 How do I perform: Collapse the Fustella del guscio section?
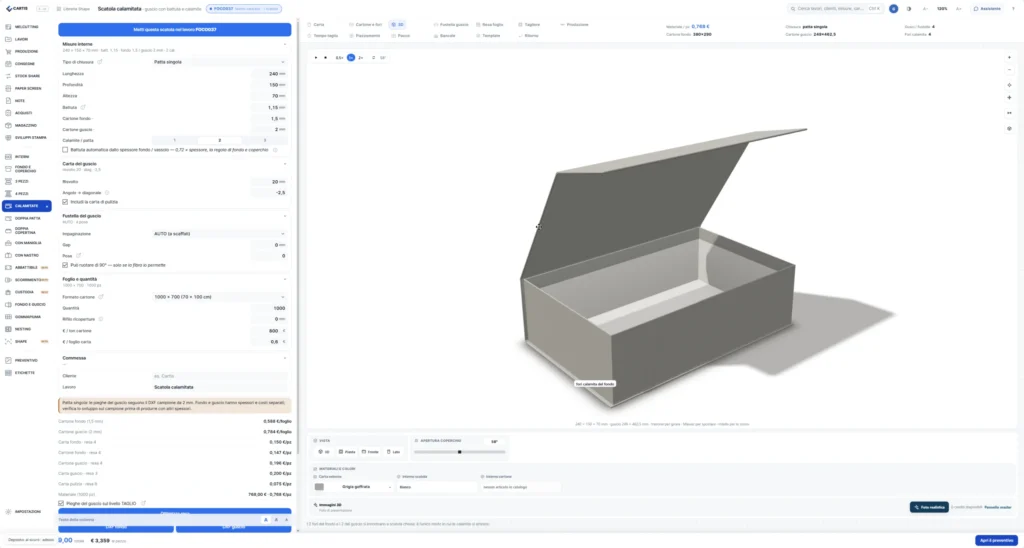(x=285, y=216)
